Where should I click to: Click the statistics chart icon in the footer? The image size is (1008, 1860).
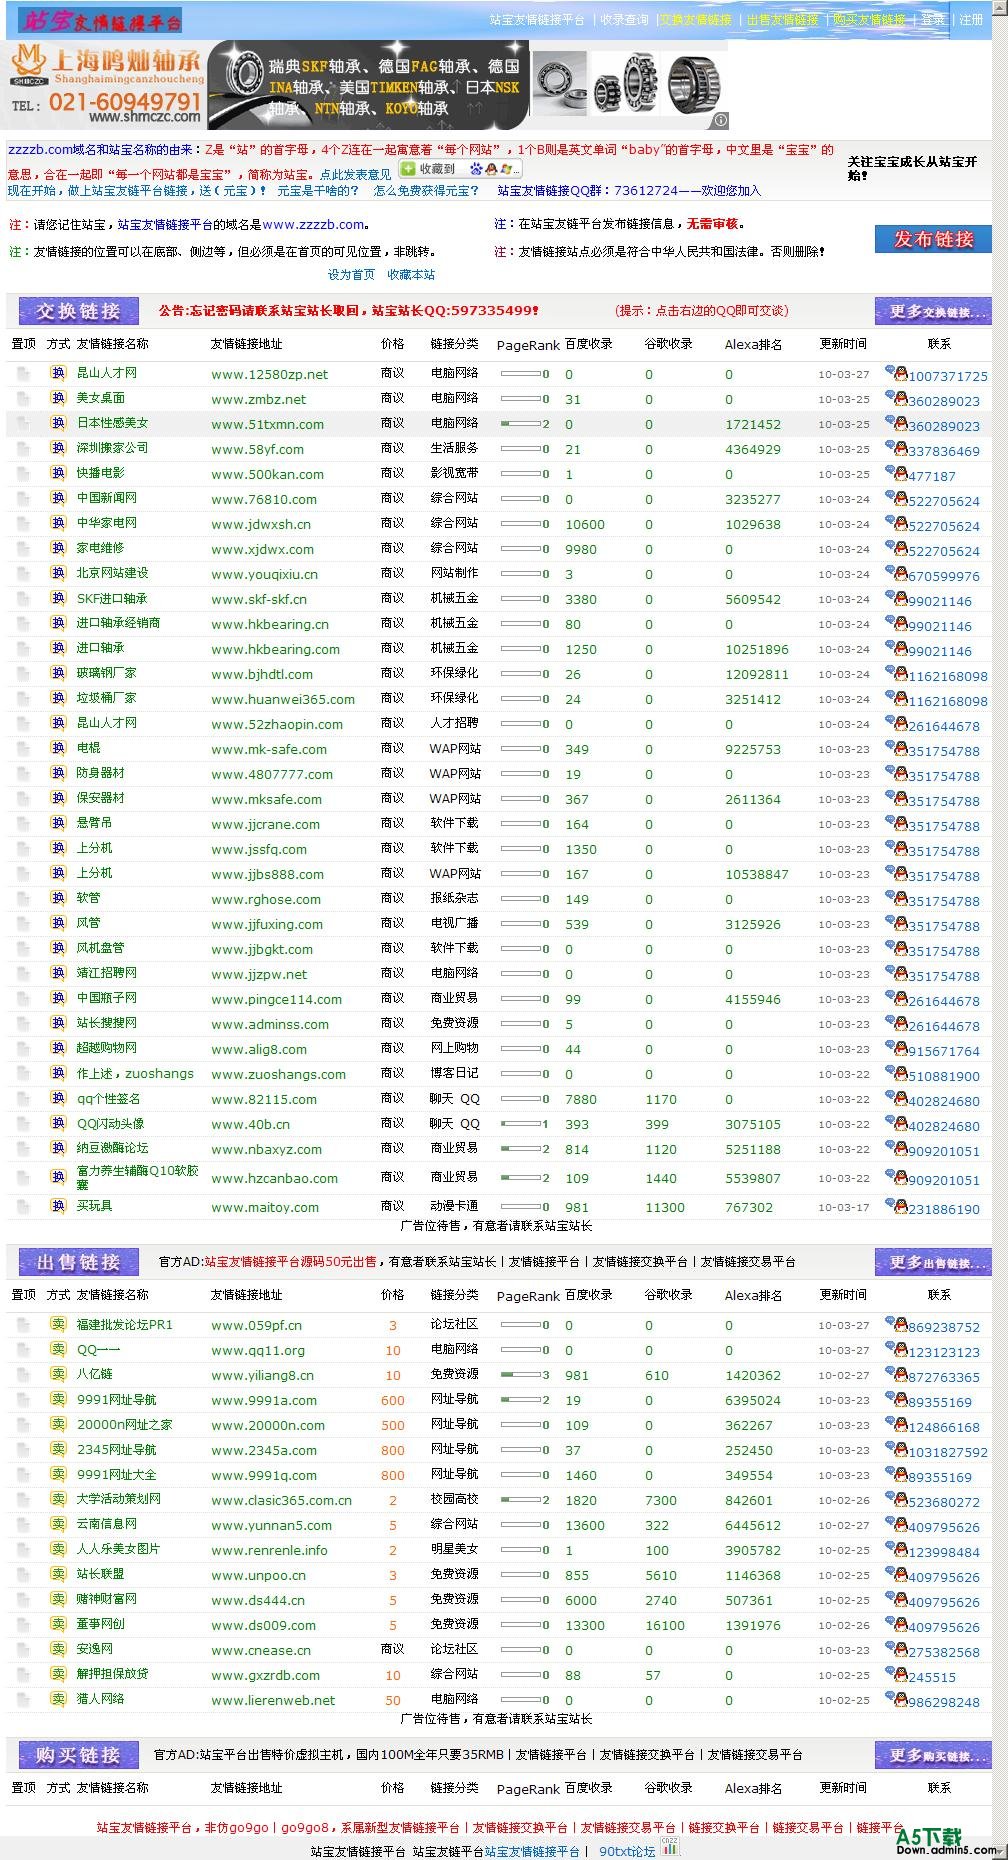(669, 1846)
